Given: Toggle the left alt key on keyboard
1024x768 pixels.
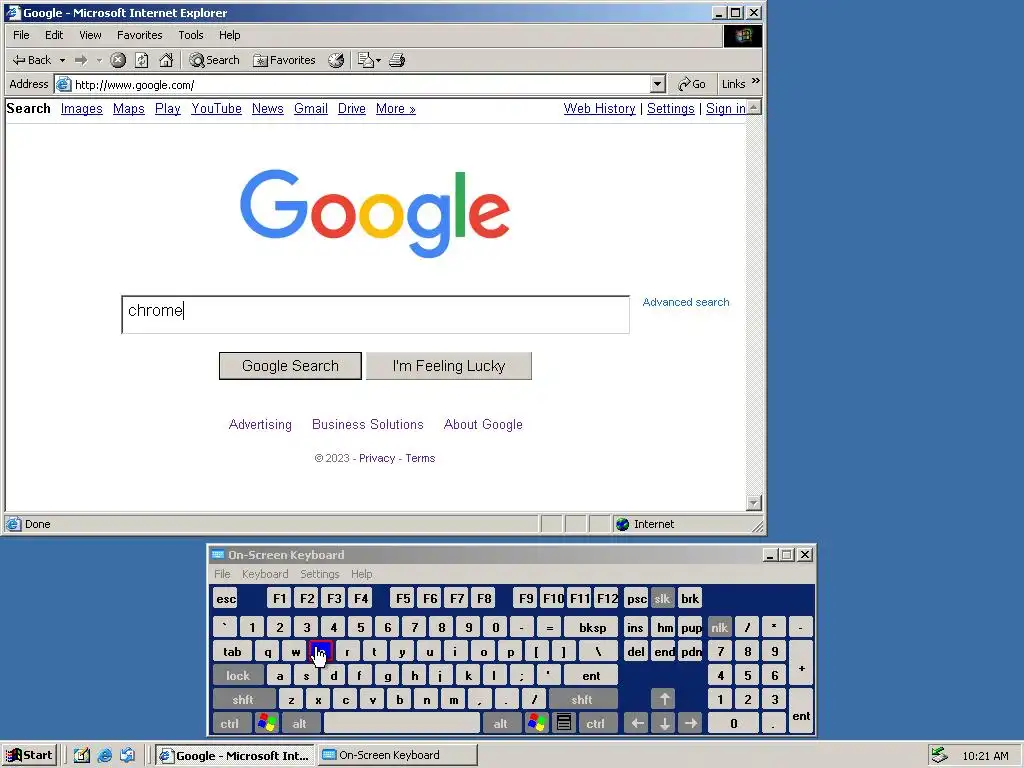Looking at the screenshot, I should pyautogui.click(x=299, y=723).
